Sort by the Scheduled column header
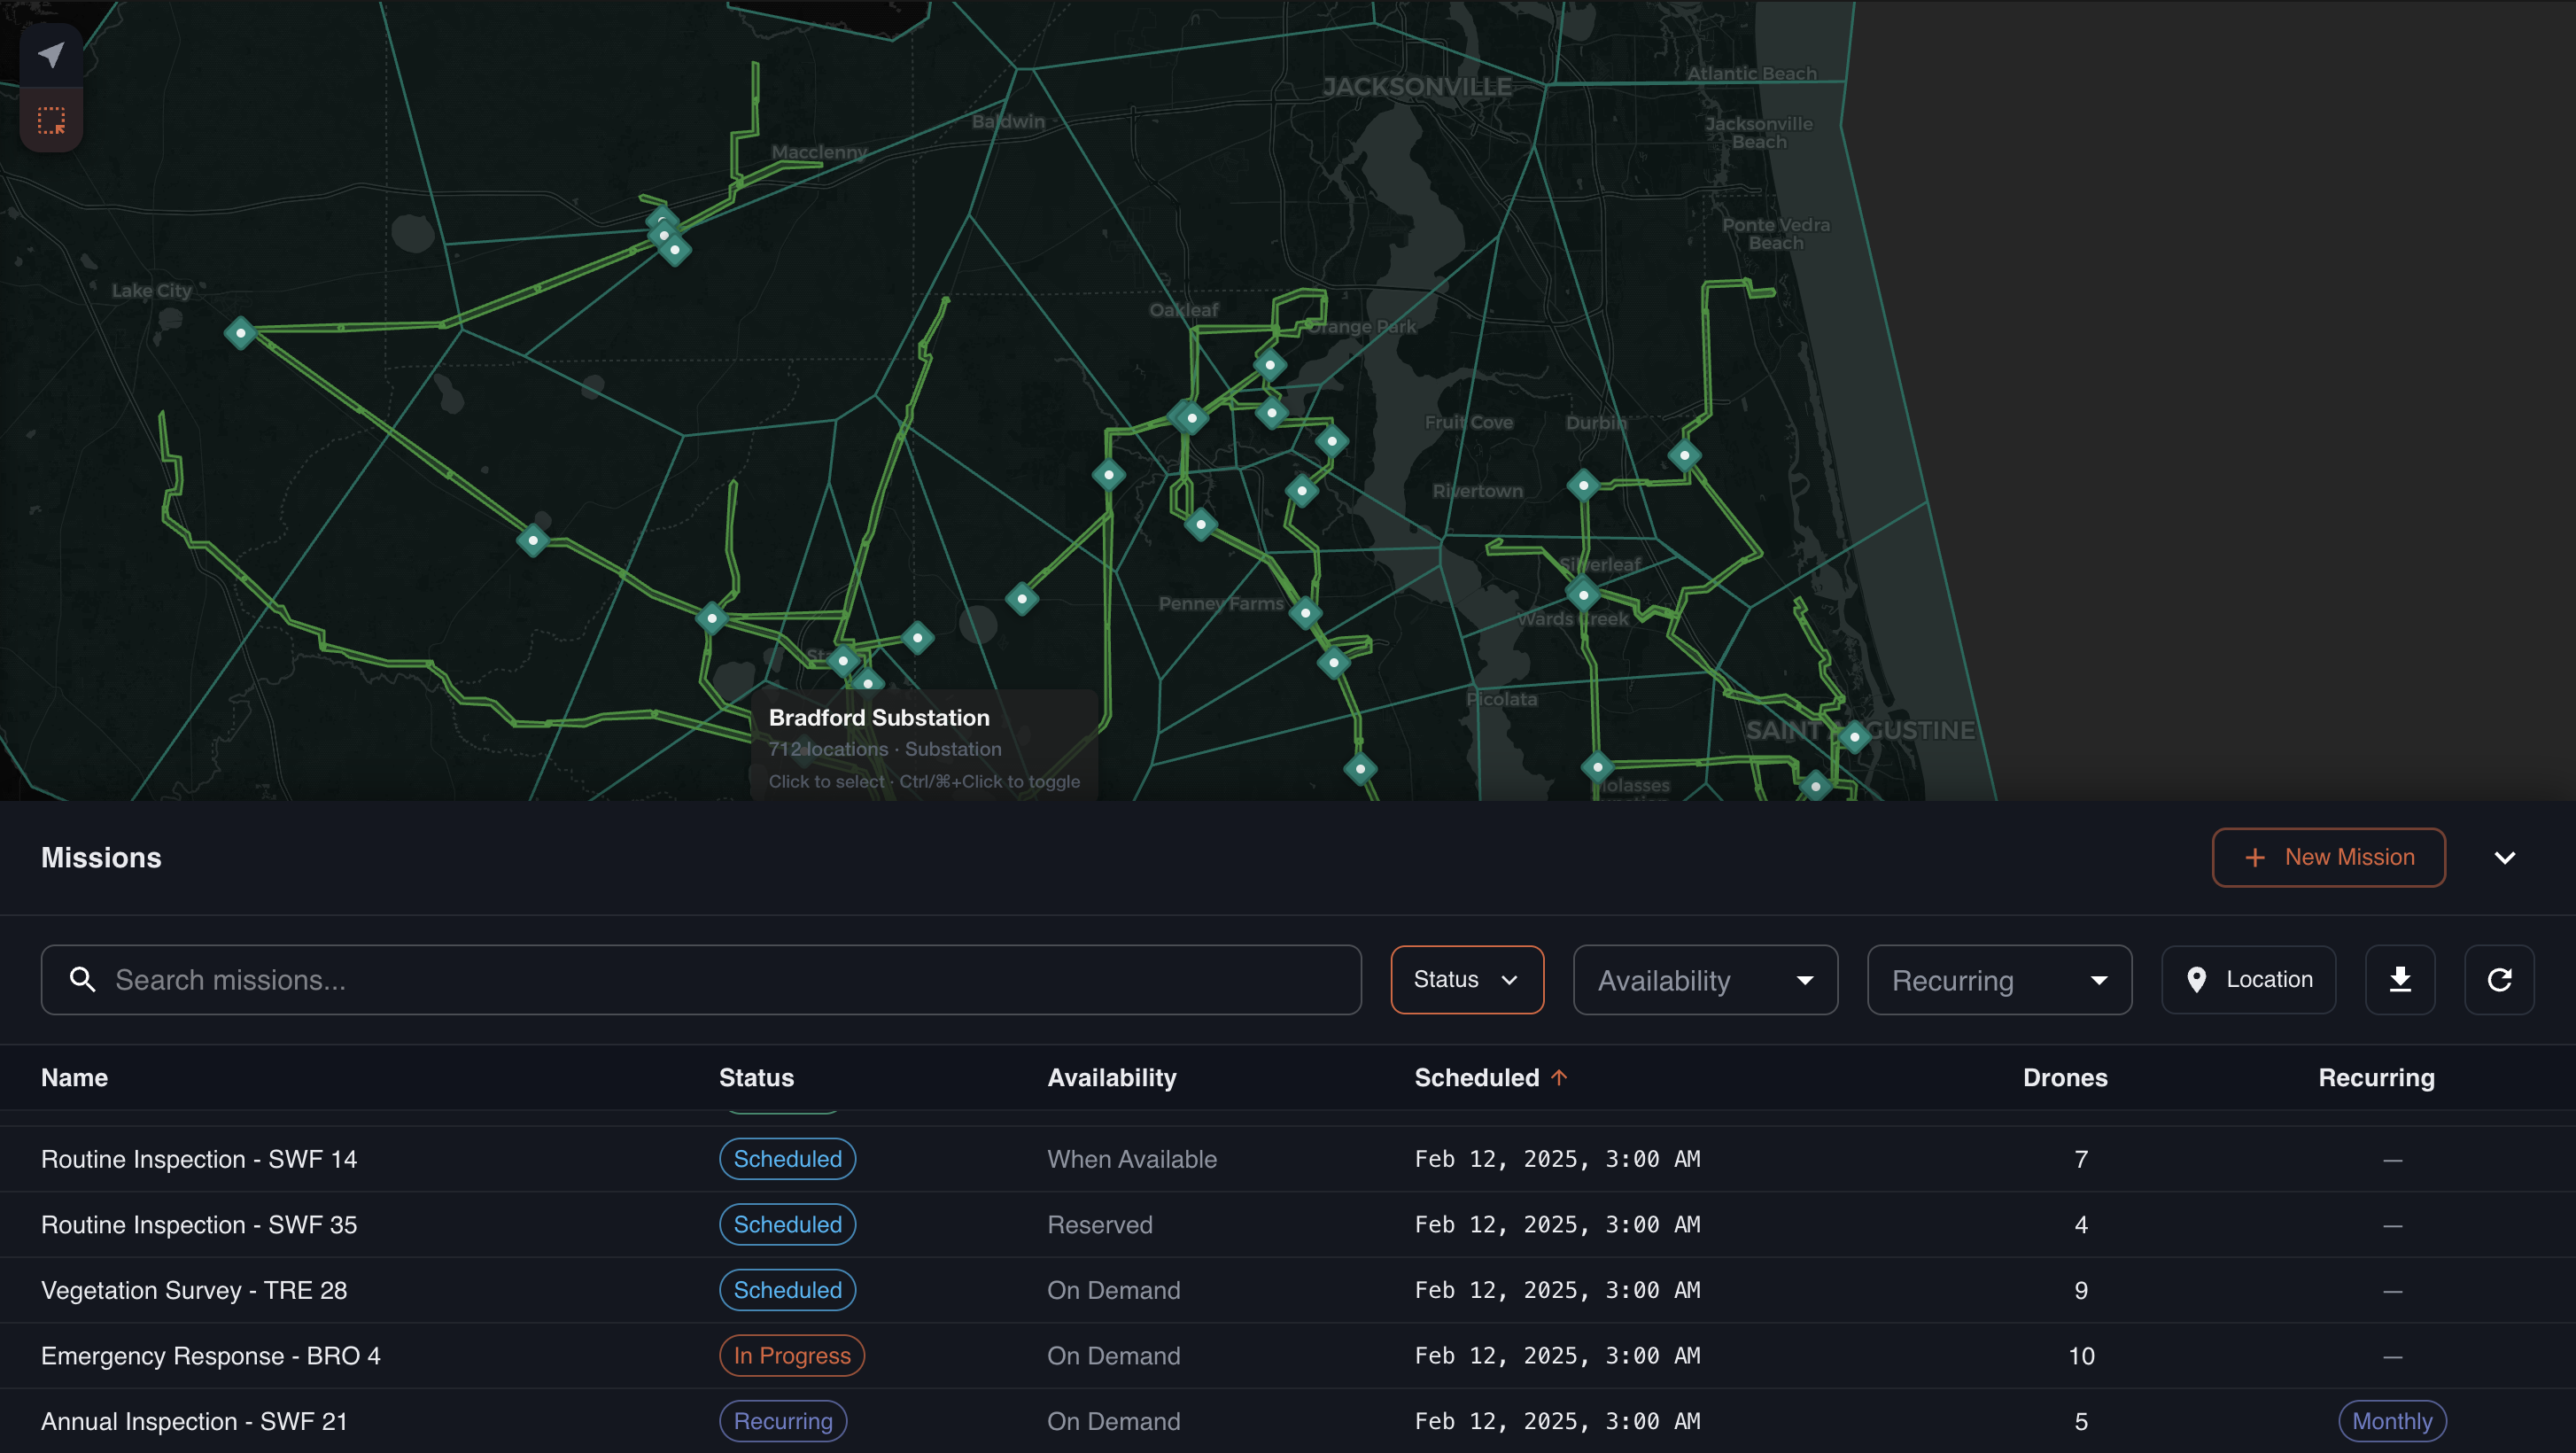This screenshot has width=2576, height=1453. pyautogui.click(x=1476, y=1078)
